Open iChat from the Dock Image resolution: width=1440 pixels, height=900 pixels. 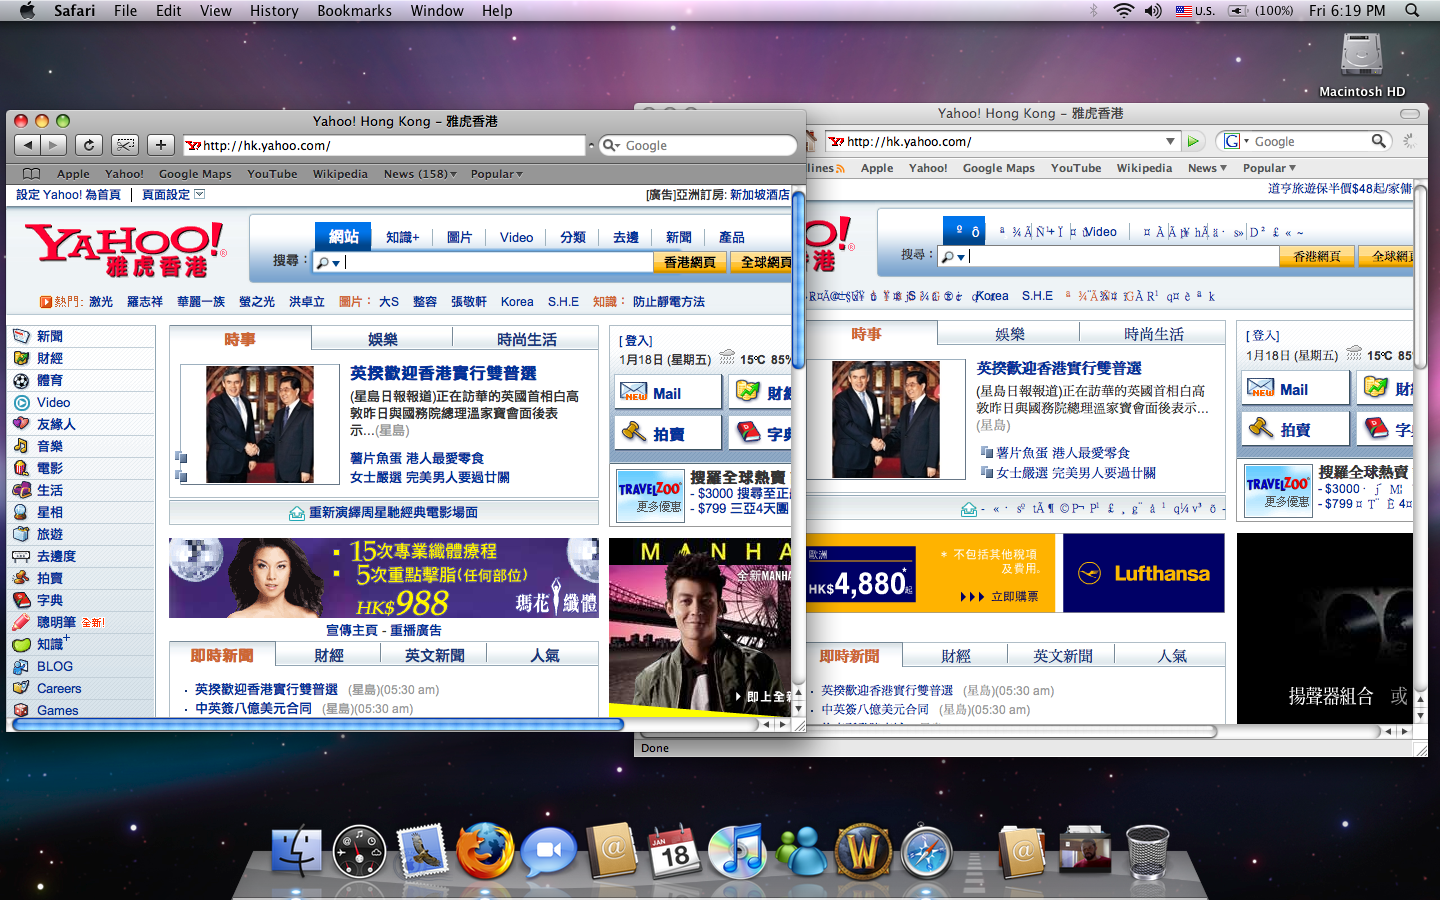point(548,851)
